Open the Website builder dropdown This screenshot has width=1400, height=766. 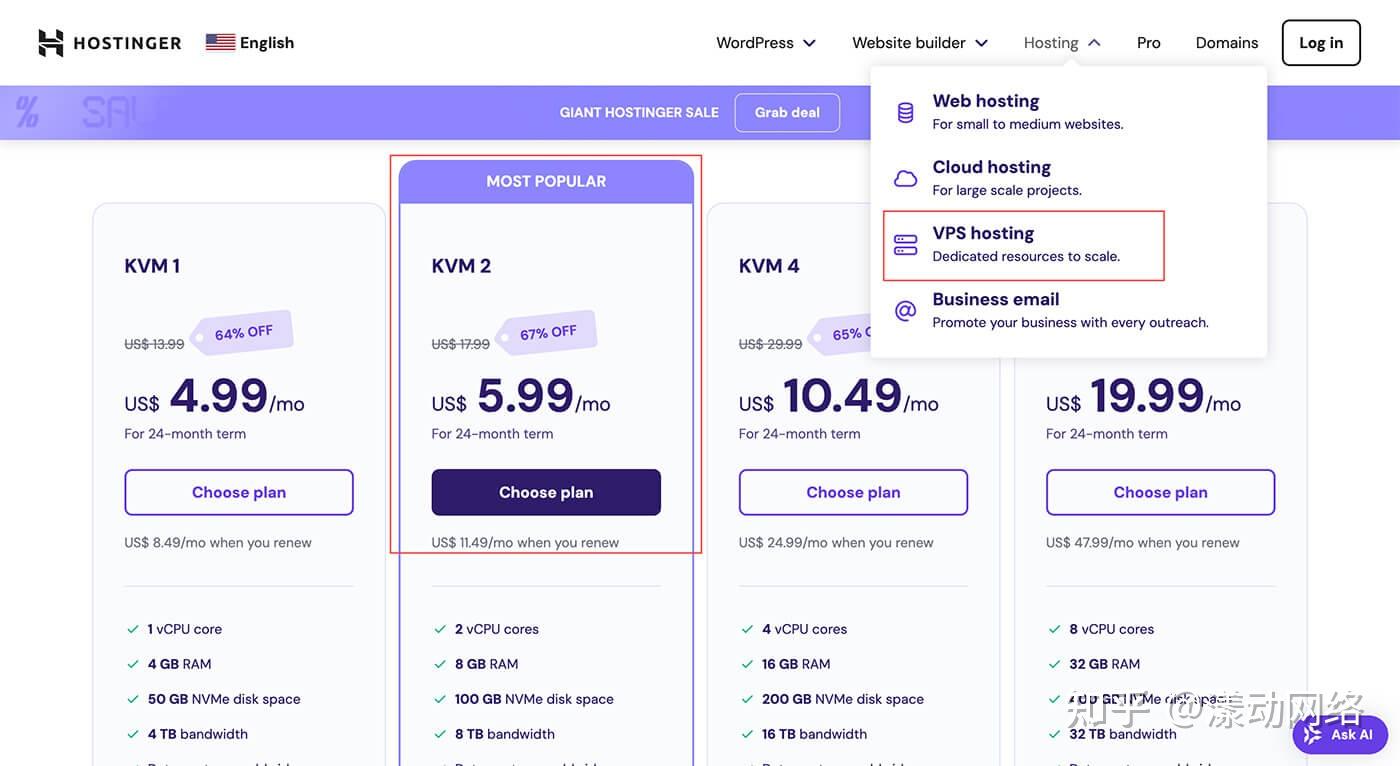908,40
